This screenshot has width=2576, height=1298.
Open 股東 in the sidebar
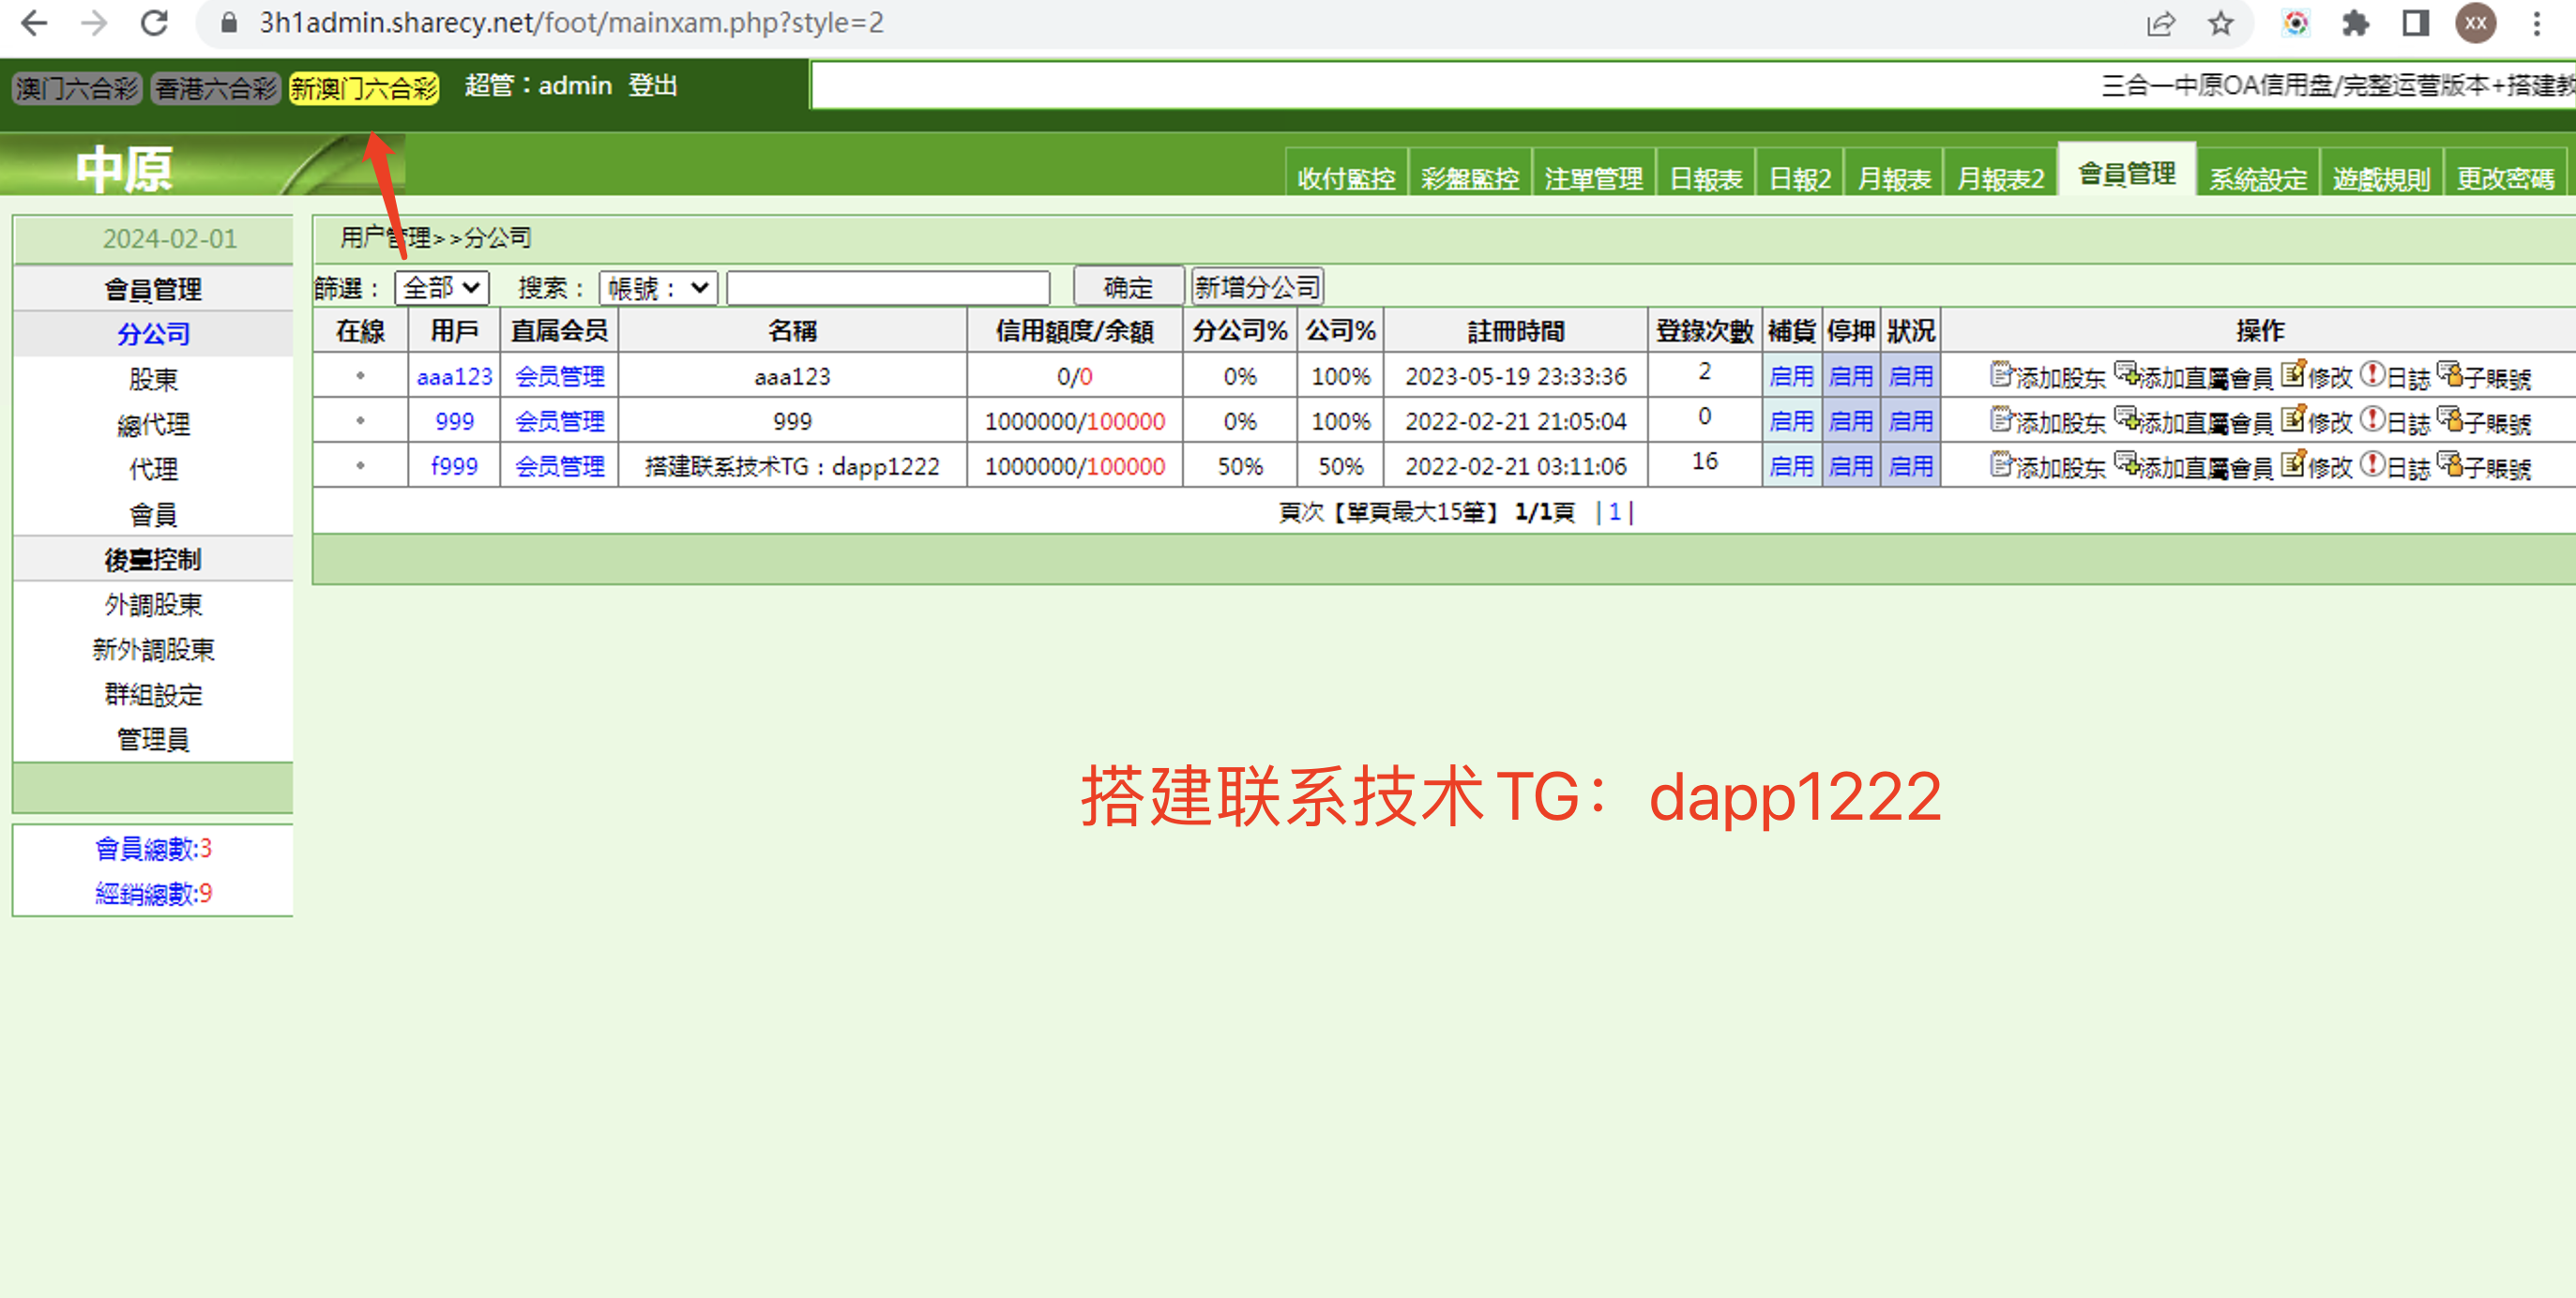point(153,379)
